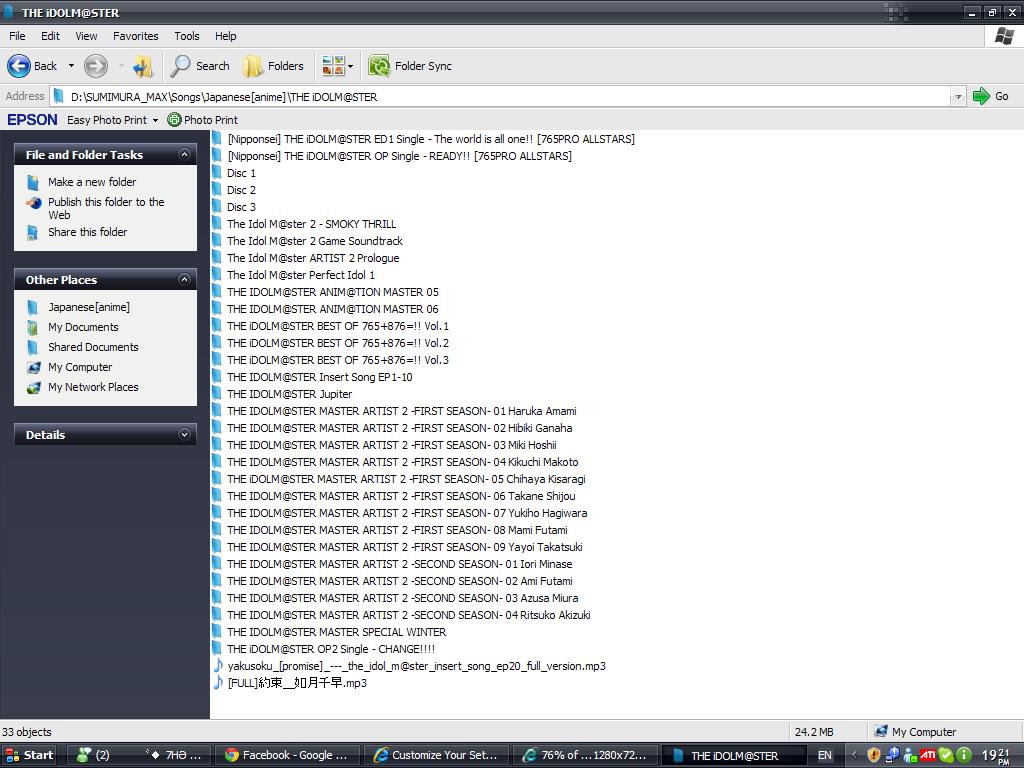Viewport: 1024px width, 768px height.
Task: Open Japanese[anime] in Other Places
Action: [x=89, y=307]
